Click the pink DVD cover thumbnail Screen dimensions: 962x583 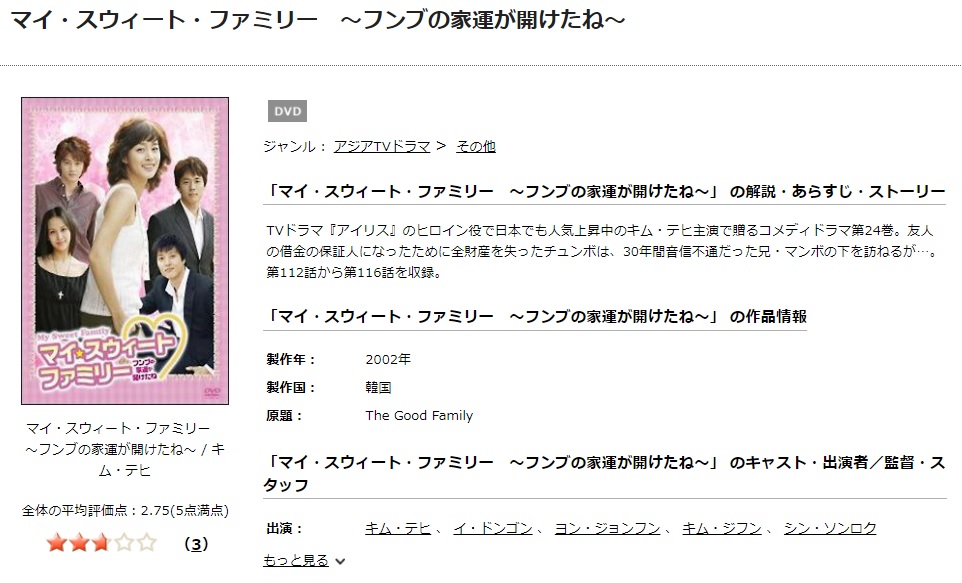125,251
